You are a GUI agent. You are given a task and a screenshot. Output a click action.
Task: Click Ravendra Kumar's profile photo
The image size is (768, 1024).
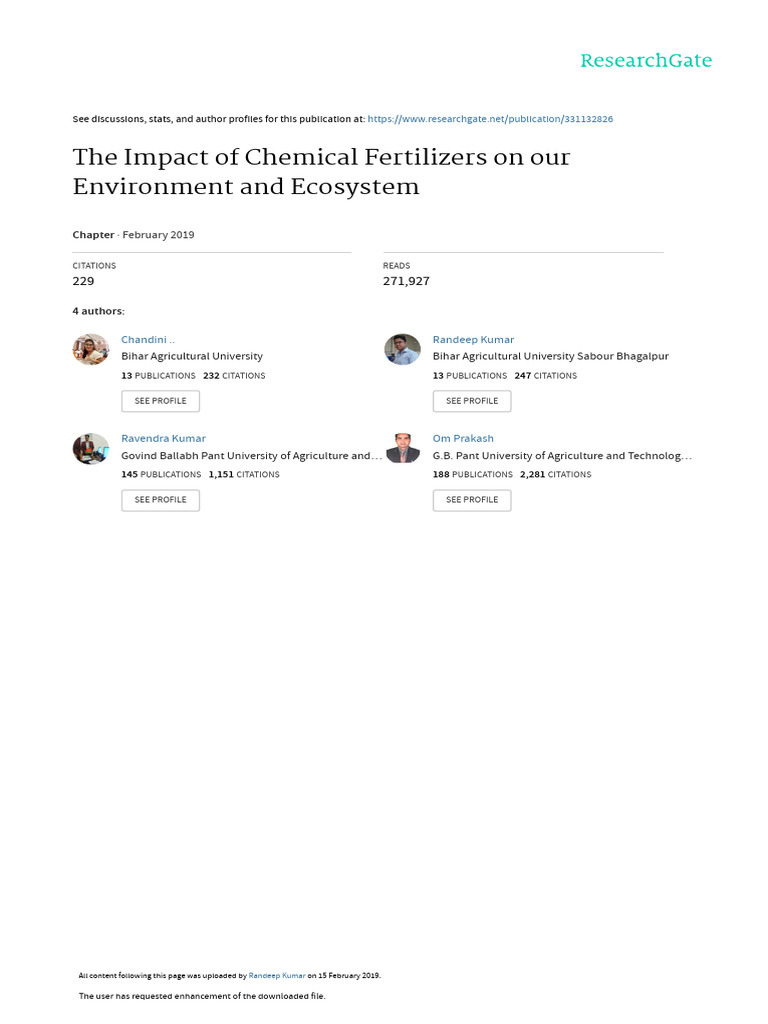[x=91, y=448]
